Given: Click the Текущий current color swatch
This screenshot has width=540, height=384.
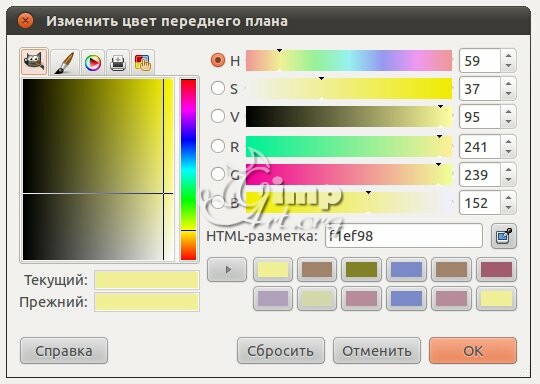Looking at the screenshot, I should point(147,279).
